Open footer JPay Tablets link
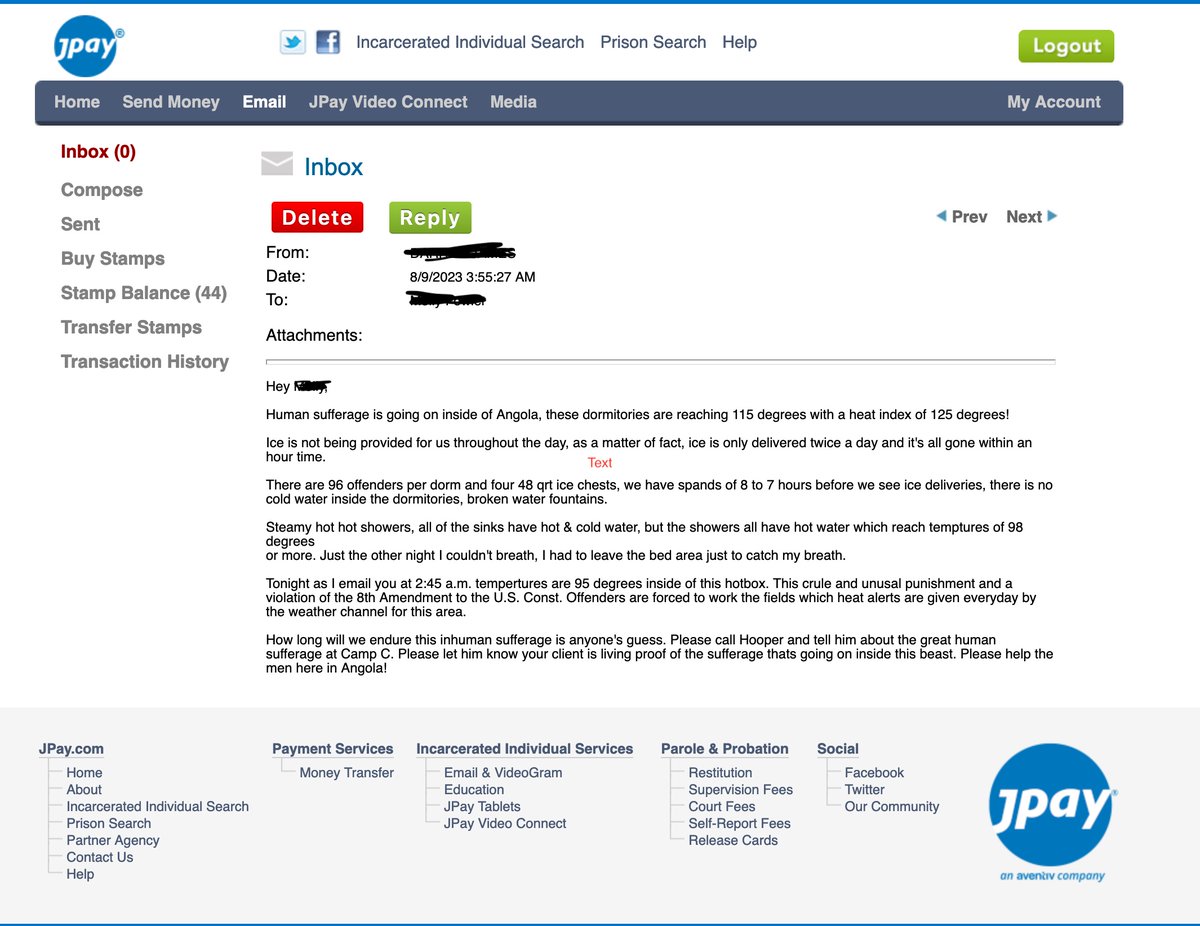Screen dimensions: 1200x926 [x=482, y=807]
